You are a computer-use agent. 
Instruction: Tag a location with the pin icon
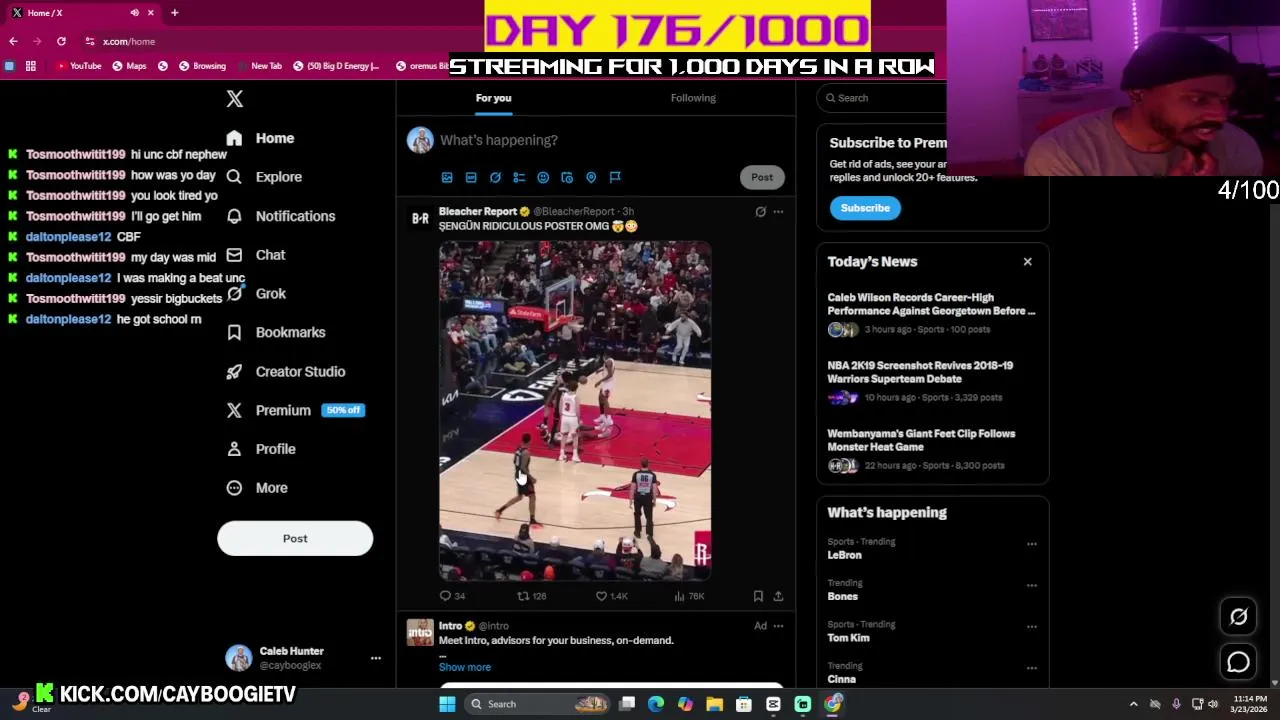(591, 177)
